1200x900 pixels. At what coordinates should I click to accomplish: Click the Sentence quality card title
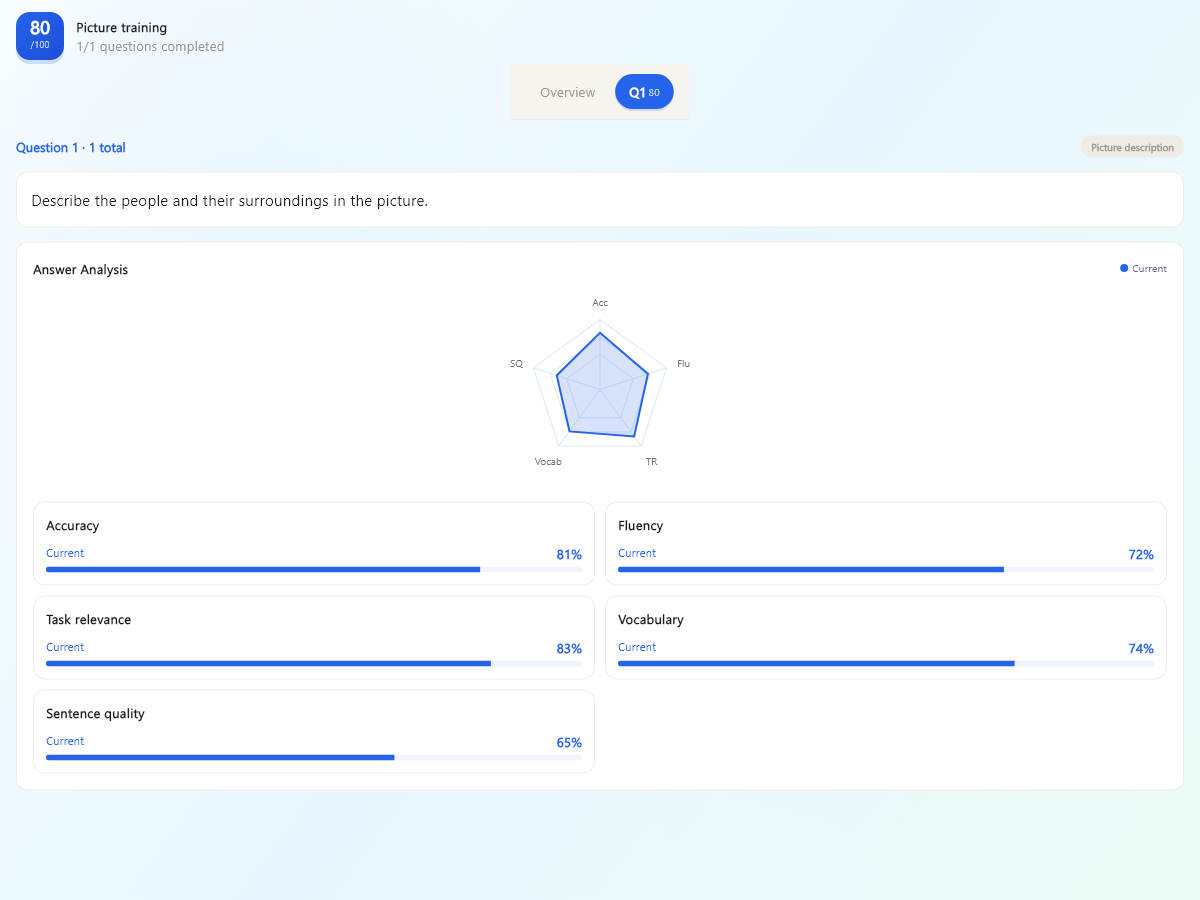pyautogui.click(x=96, y=714)
